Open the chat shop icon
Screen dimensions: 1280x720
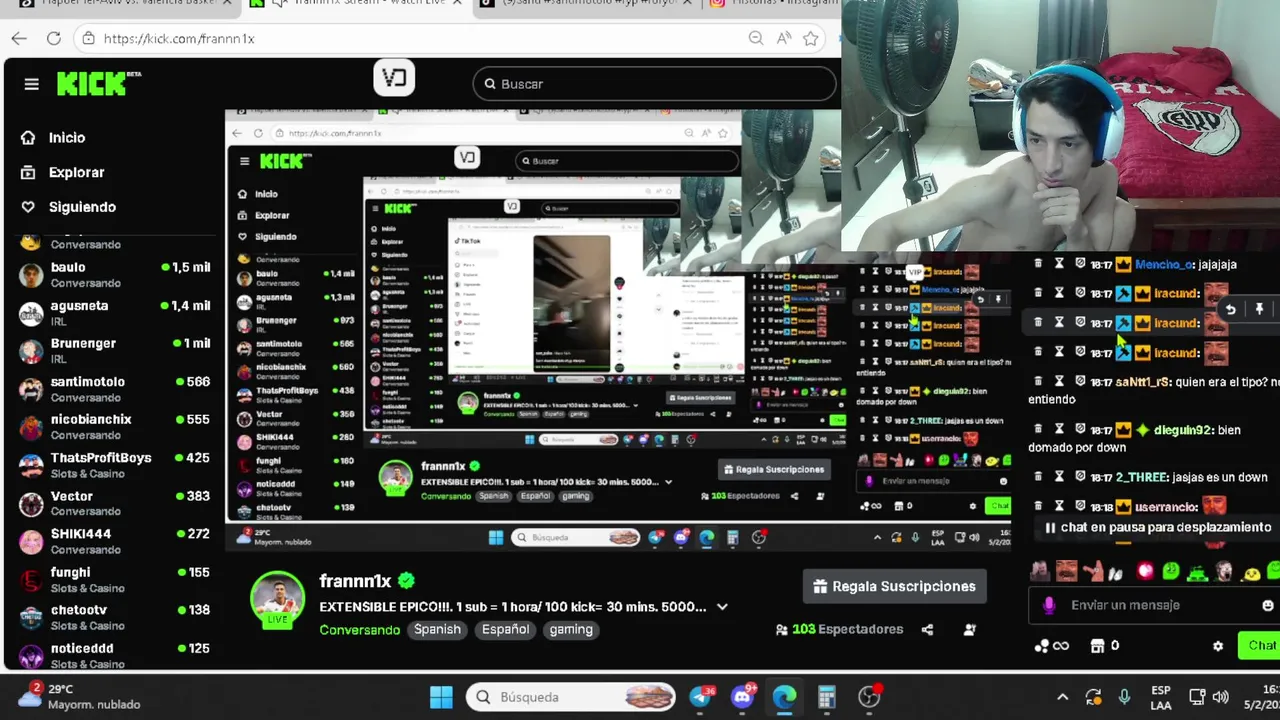pyautogui.click(x=1097, y=646)
